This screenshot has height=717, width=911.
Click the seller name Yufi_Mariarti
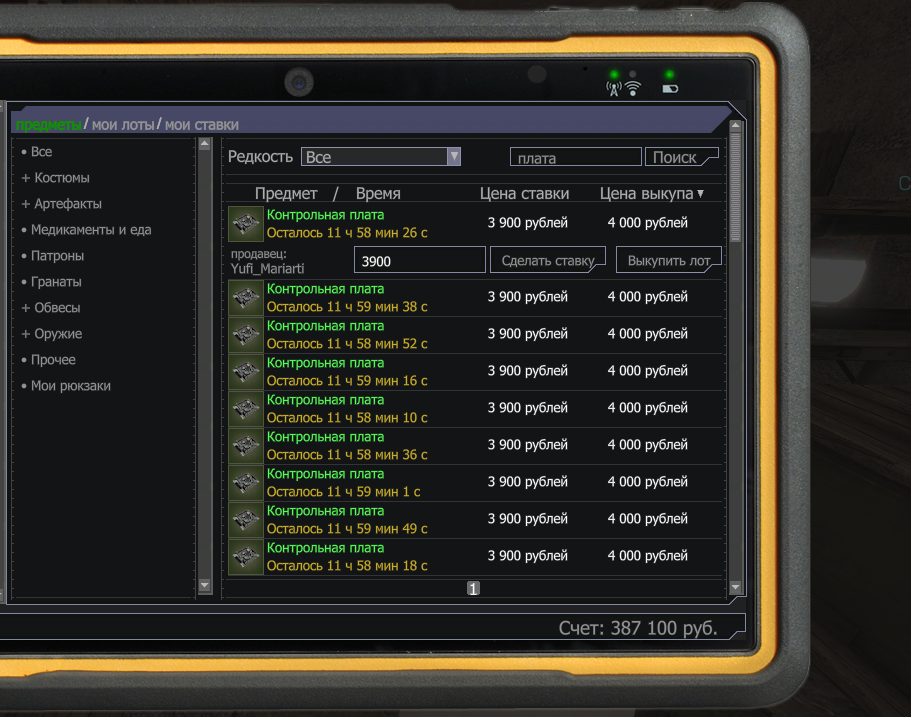point(267,268)
